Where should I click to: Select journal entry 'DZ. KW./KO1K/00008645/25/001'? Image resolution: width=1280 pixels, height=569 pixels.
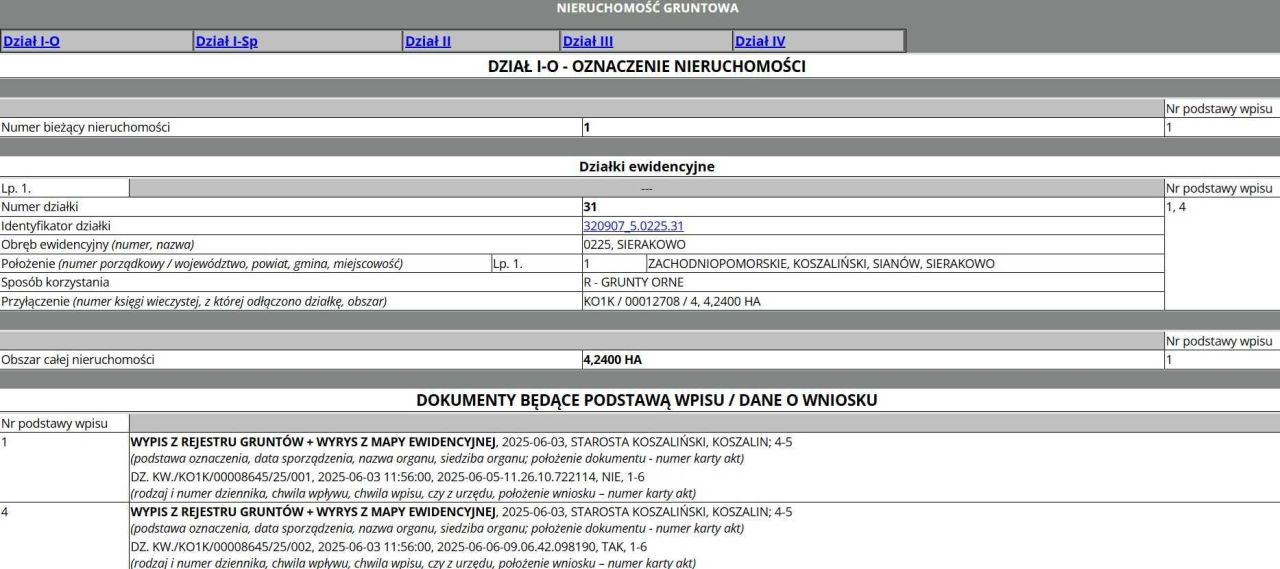(x=220, y=477)
